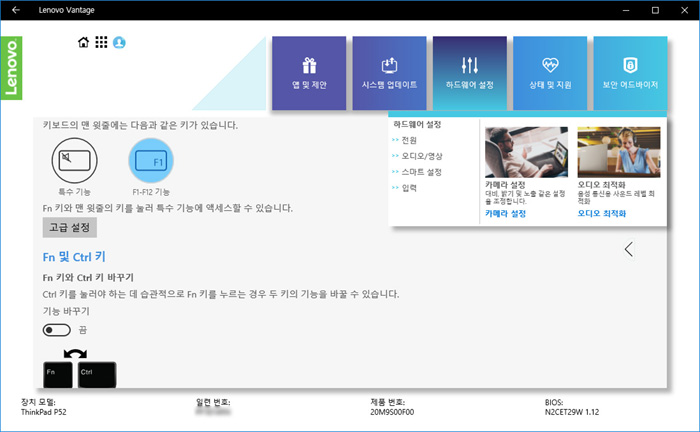Click the Ctrl key image
The width and height of the screenshot is (700, 432).
click(x=97, y=374)
